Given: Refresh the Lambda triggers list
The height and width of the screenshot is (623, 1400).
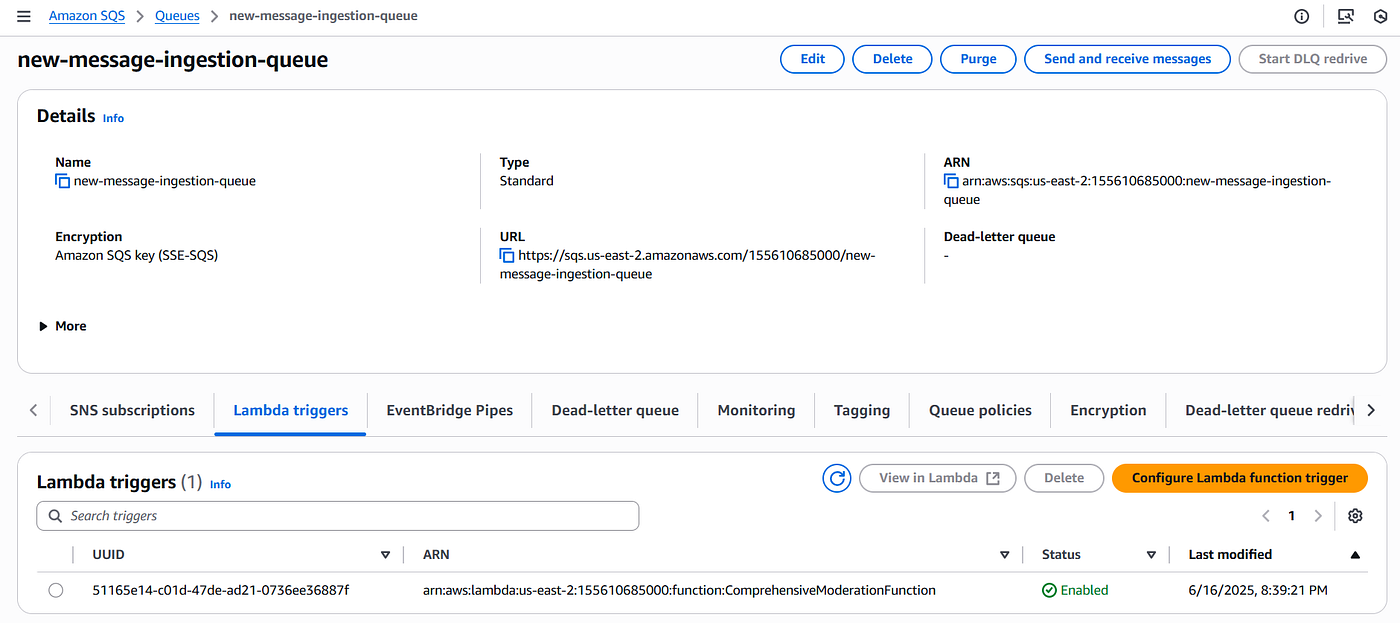Looking at the screenshot, I should [836, 478].
